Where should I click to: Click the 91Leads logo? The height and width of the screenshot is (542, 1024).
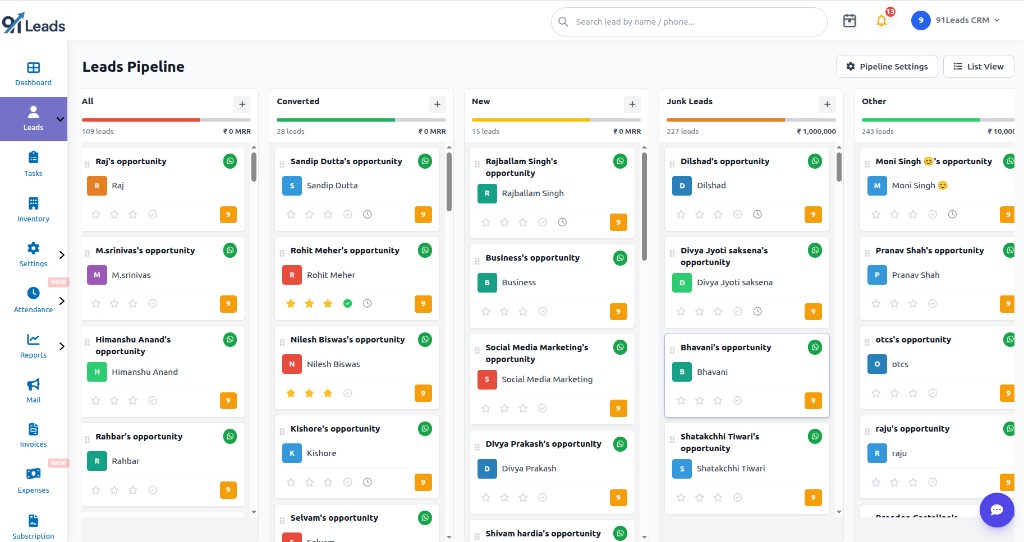33,24
